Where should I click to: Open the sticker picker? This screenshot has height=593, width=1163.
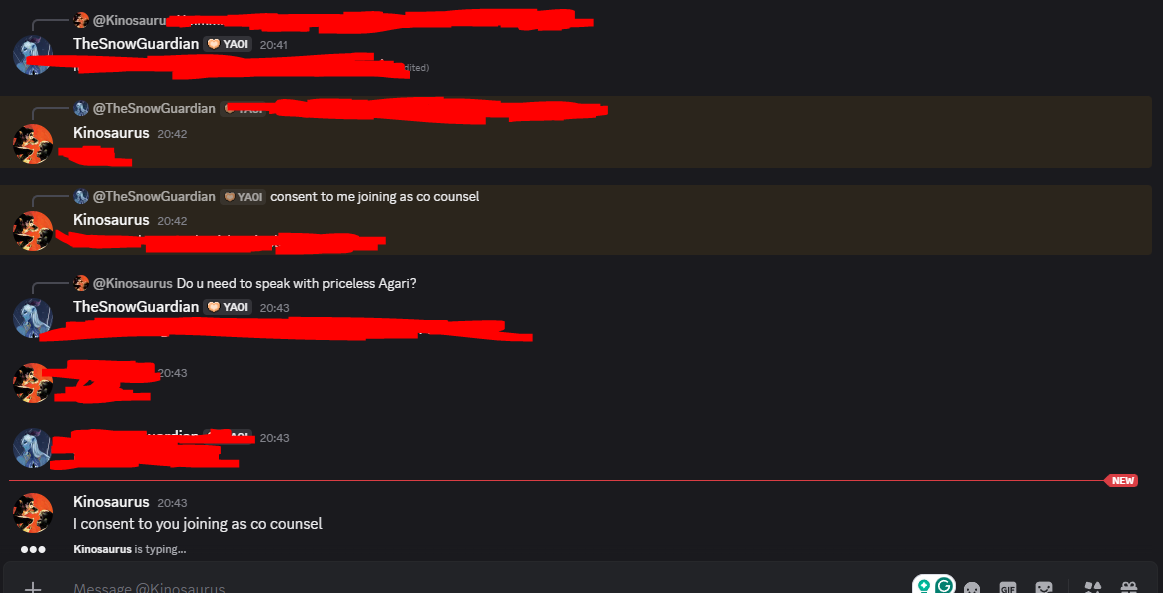point(1044,588)
